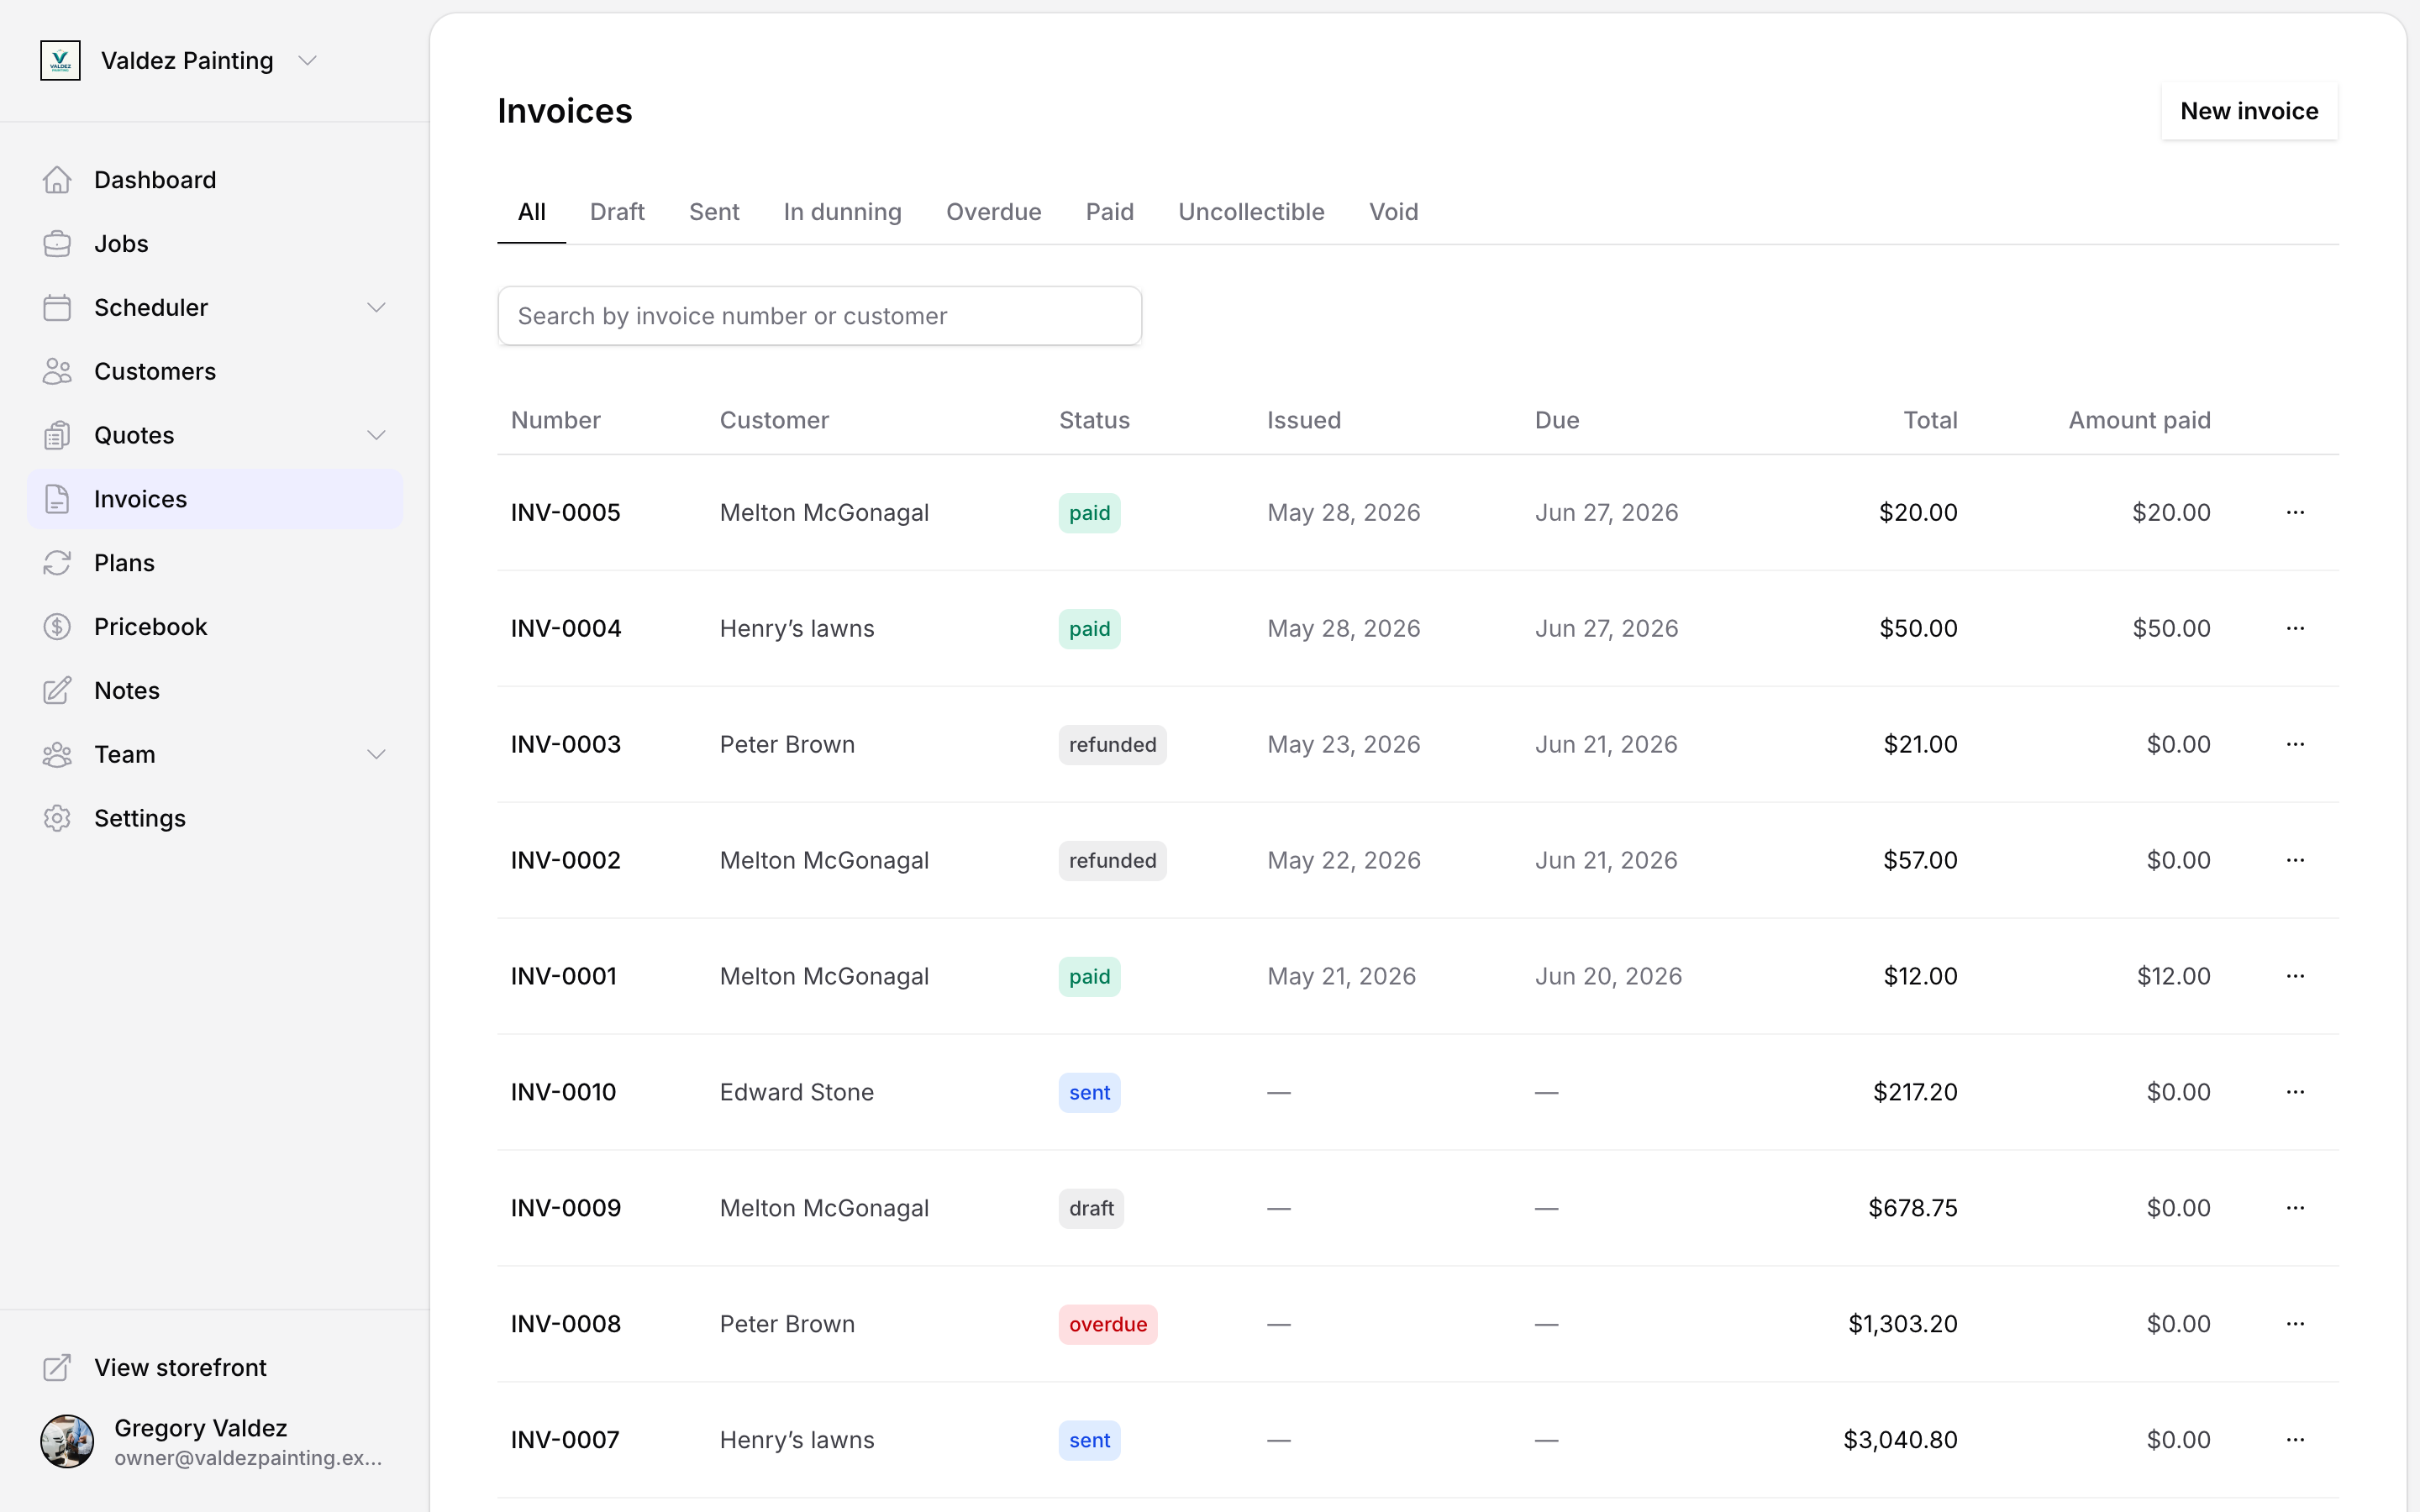The width and height of the screenshot is (2420, 1512).
Task: Go to Dashboard in the sidebar
Action: point(215,180)
